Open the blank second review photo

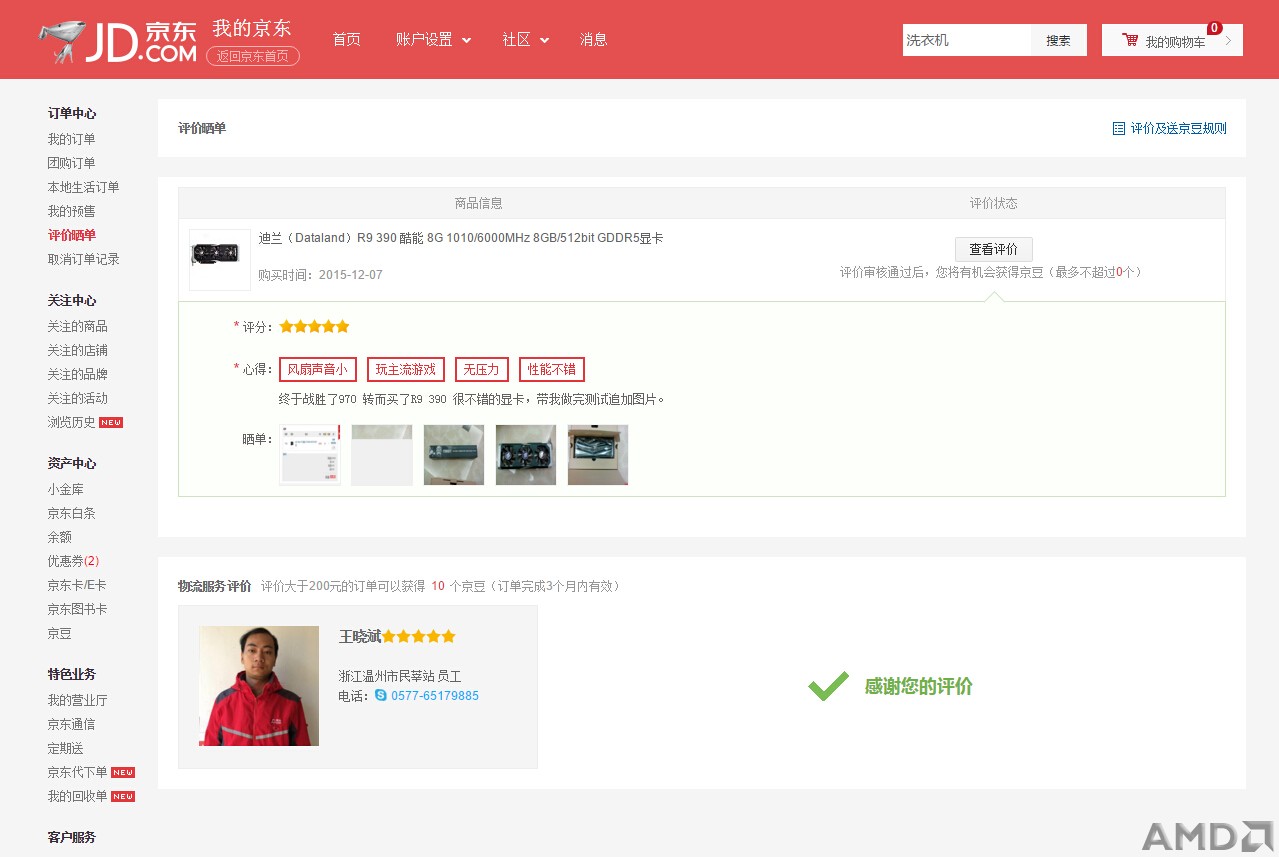(382, 455)
